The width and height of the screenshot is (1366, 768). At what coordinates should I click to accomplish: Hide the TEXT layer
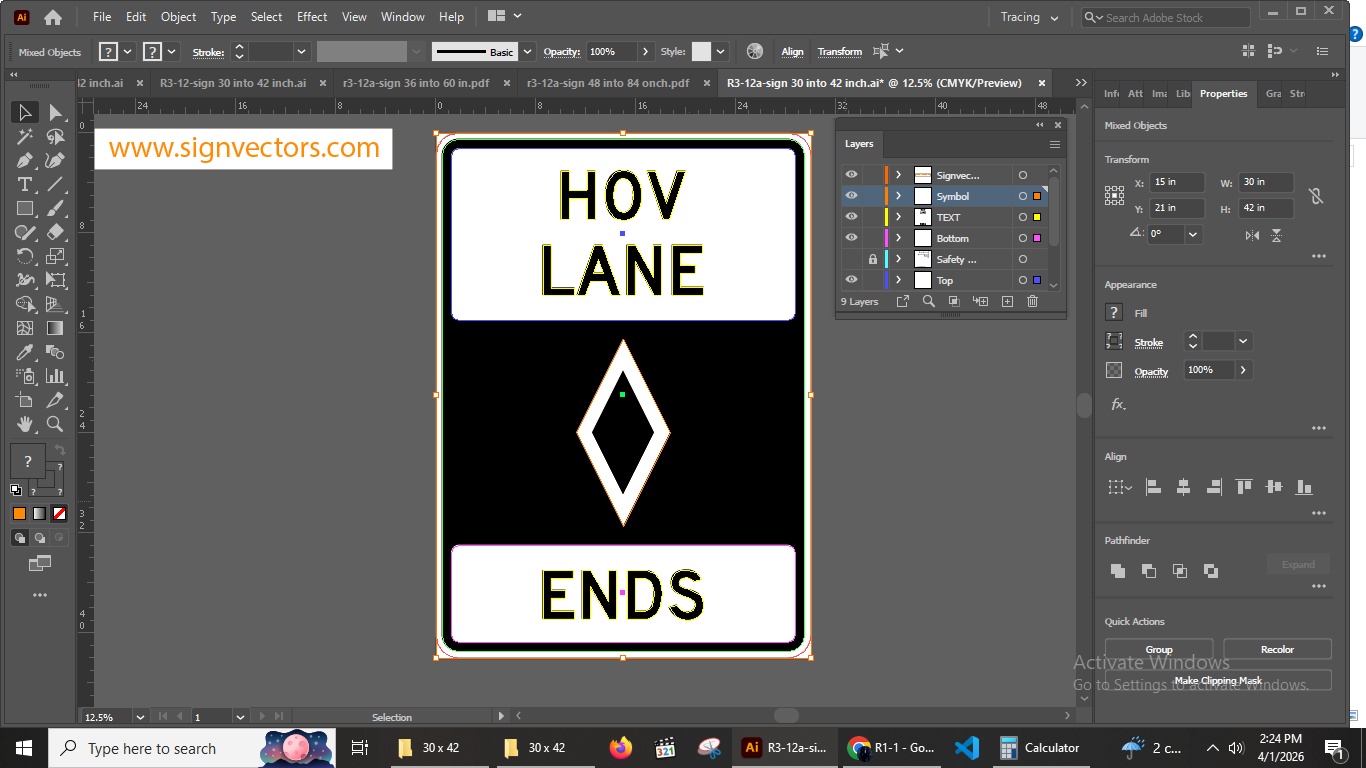point(851,217)
